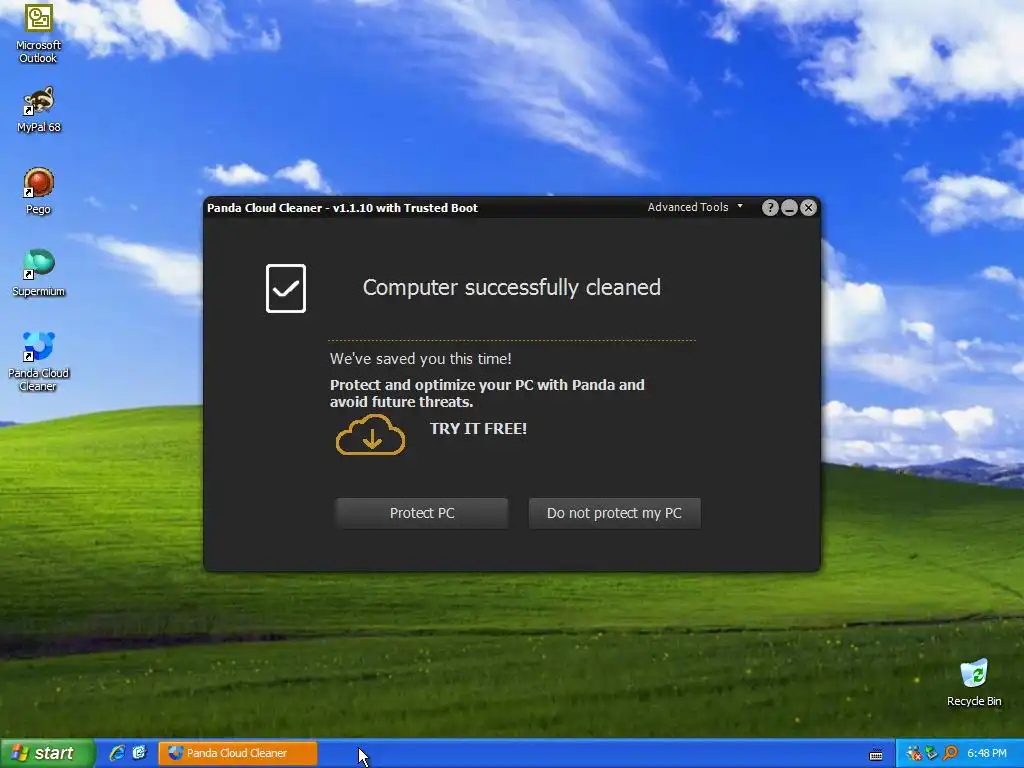Close the Panda Cloud Cleaner window

click(x=808, y=208)
